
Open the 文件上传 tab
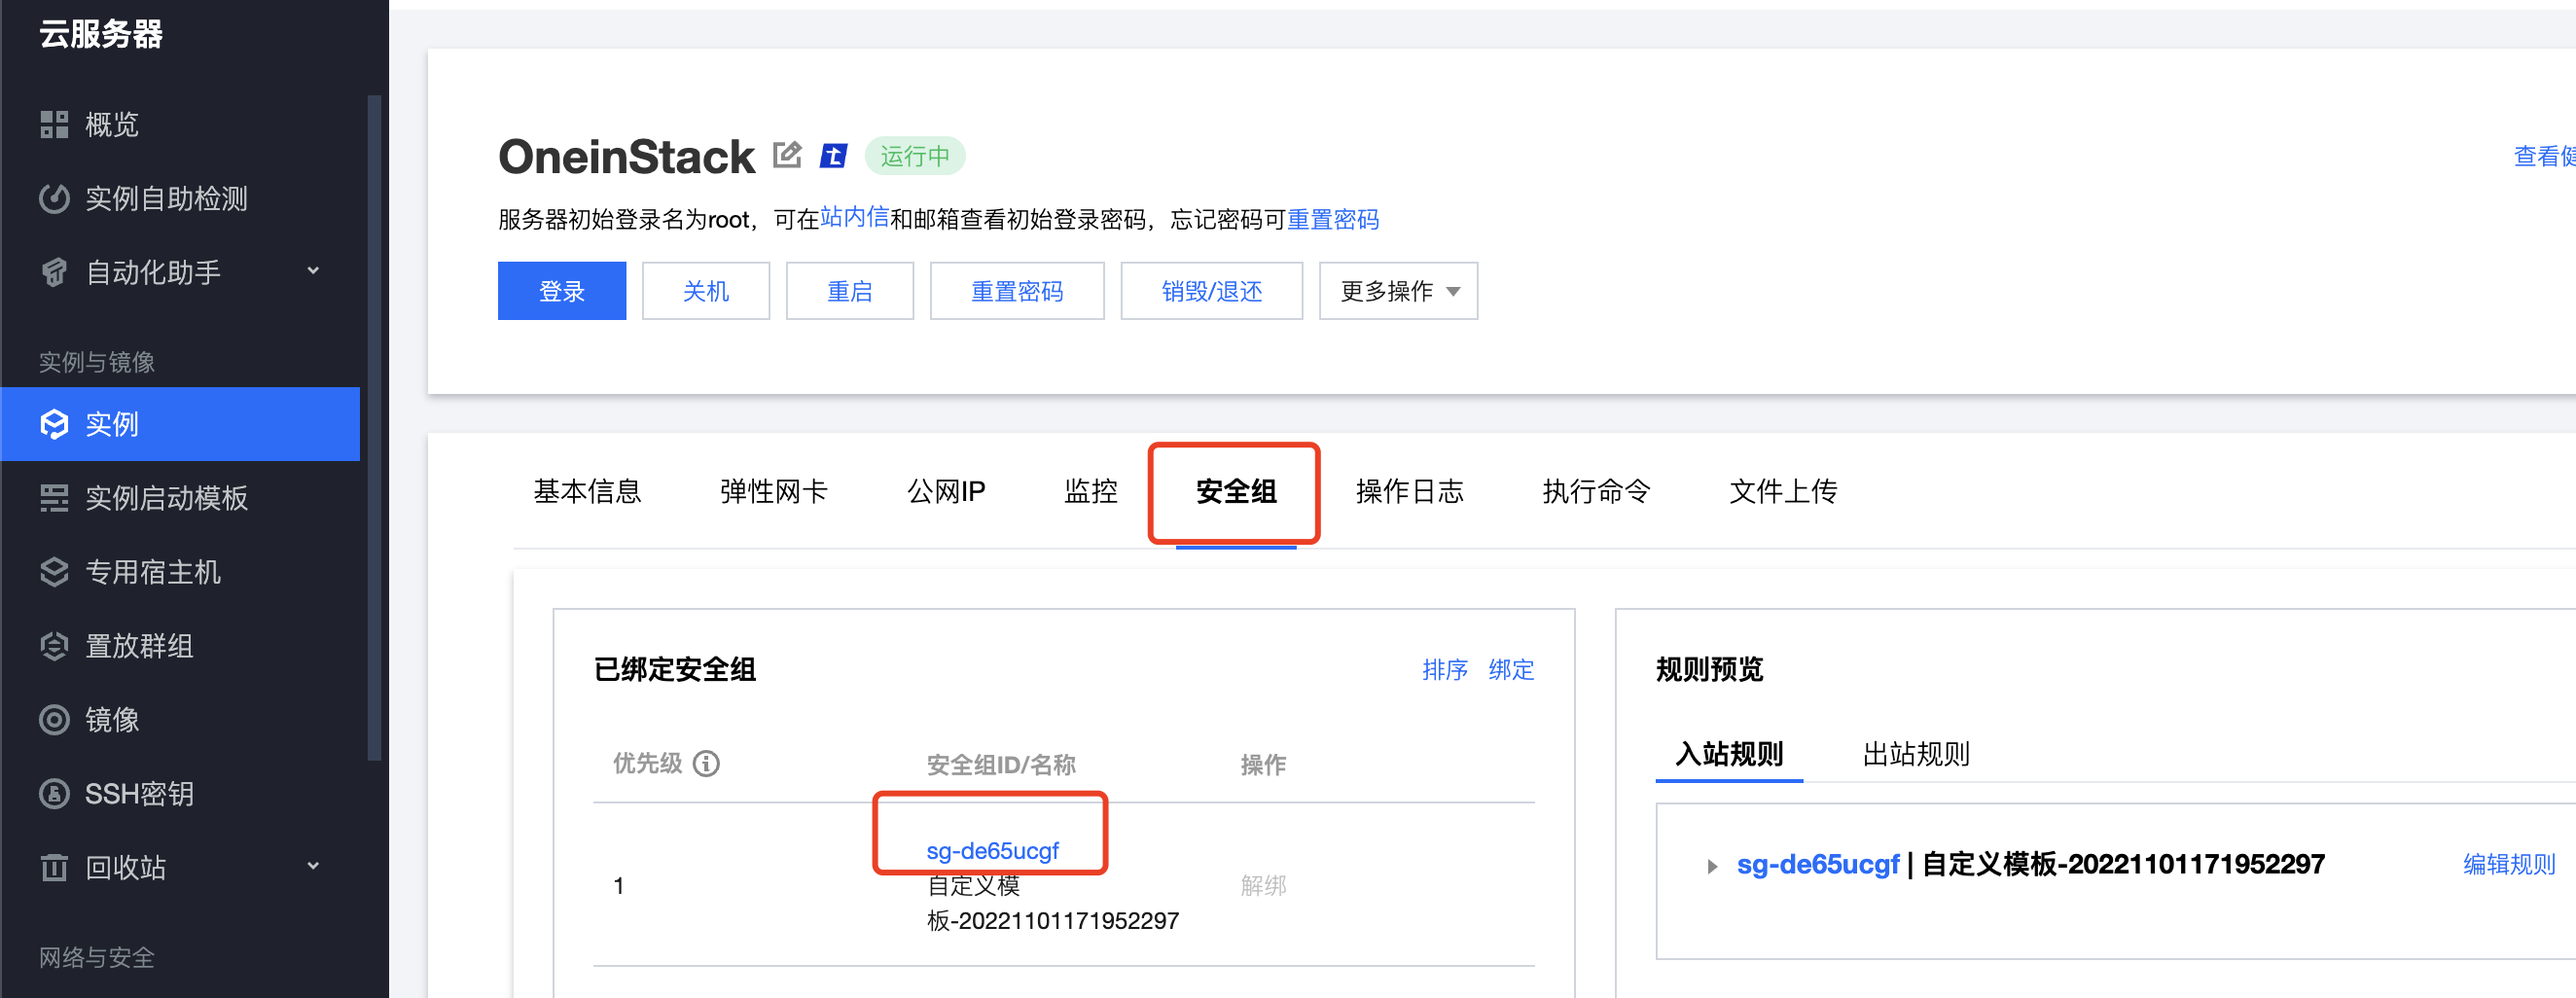[x=1784, y=491]
